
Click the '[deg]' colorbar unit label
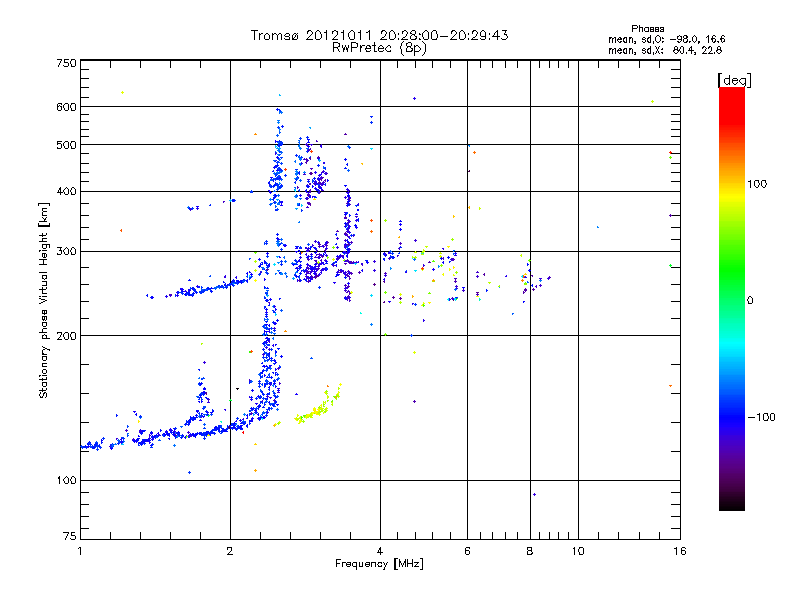pos(734,80)
